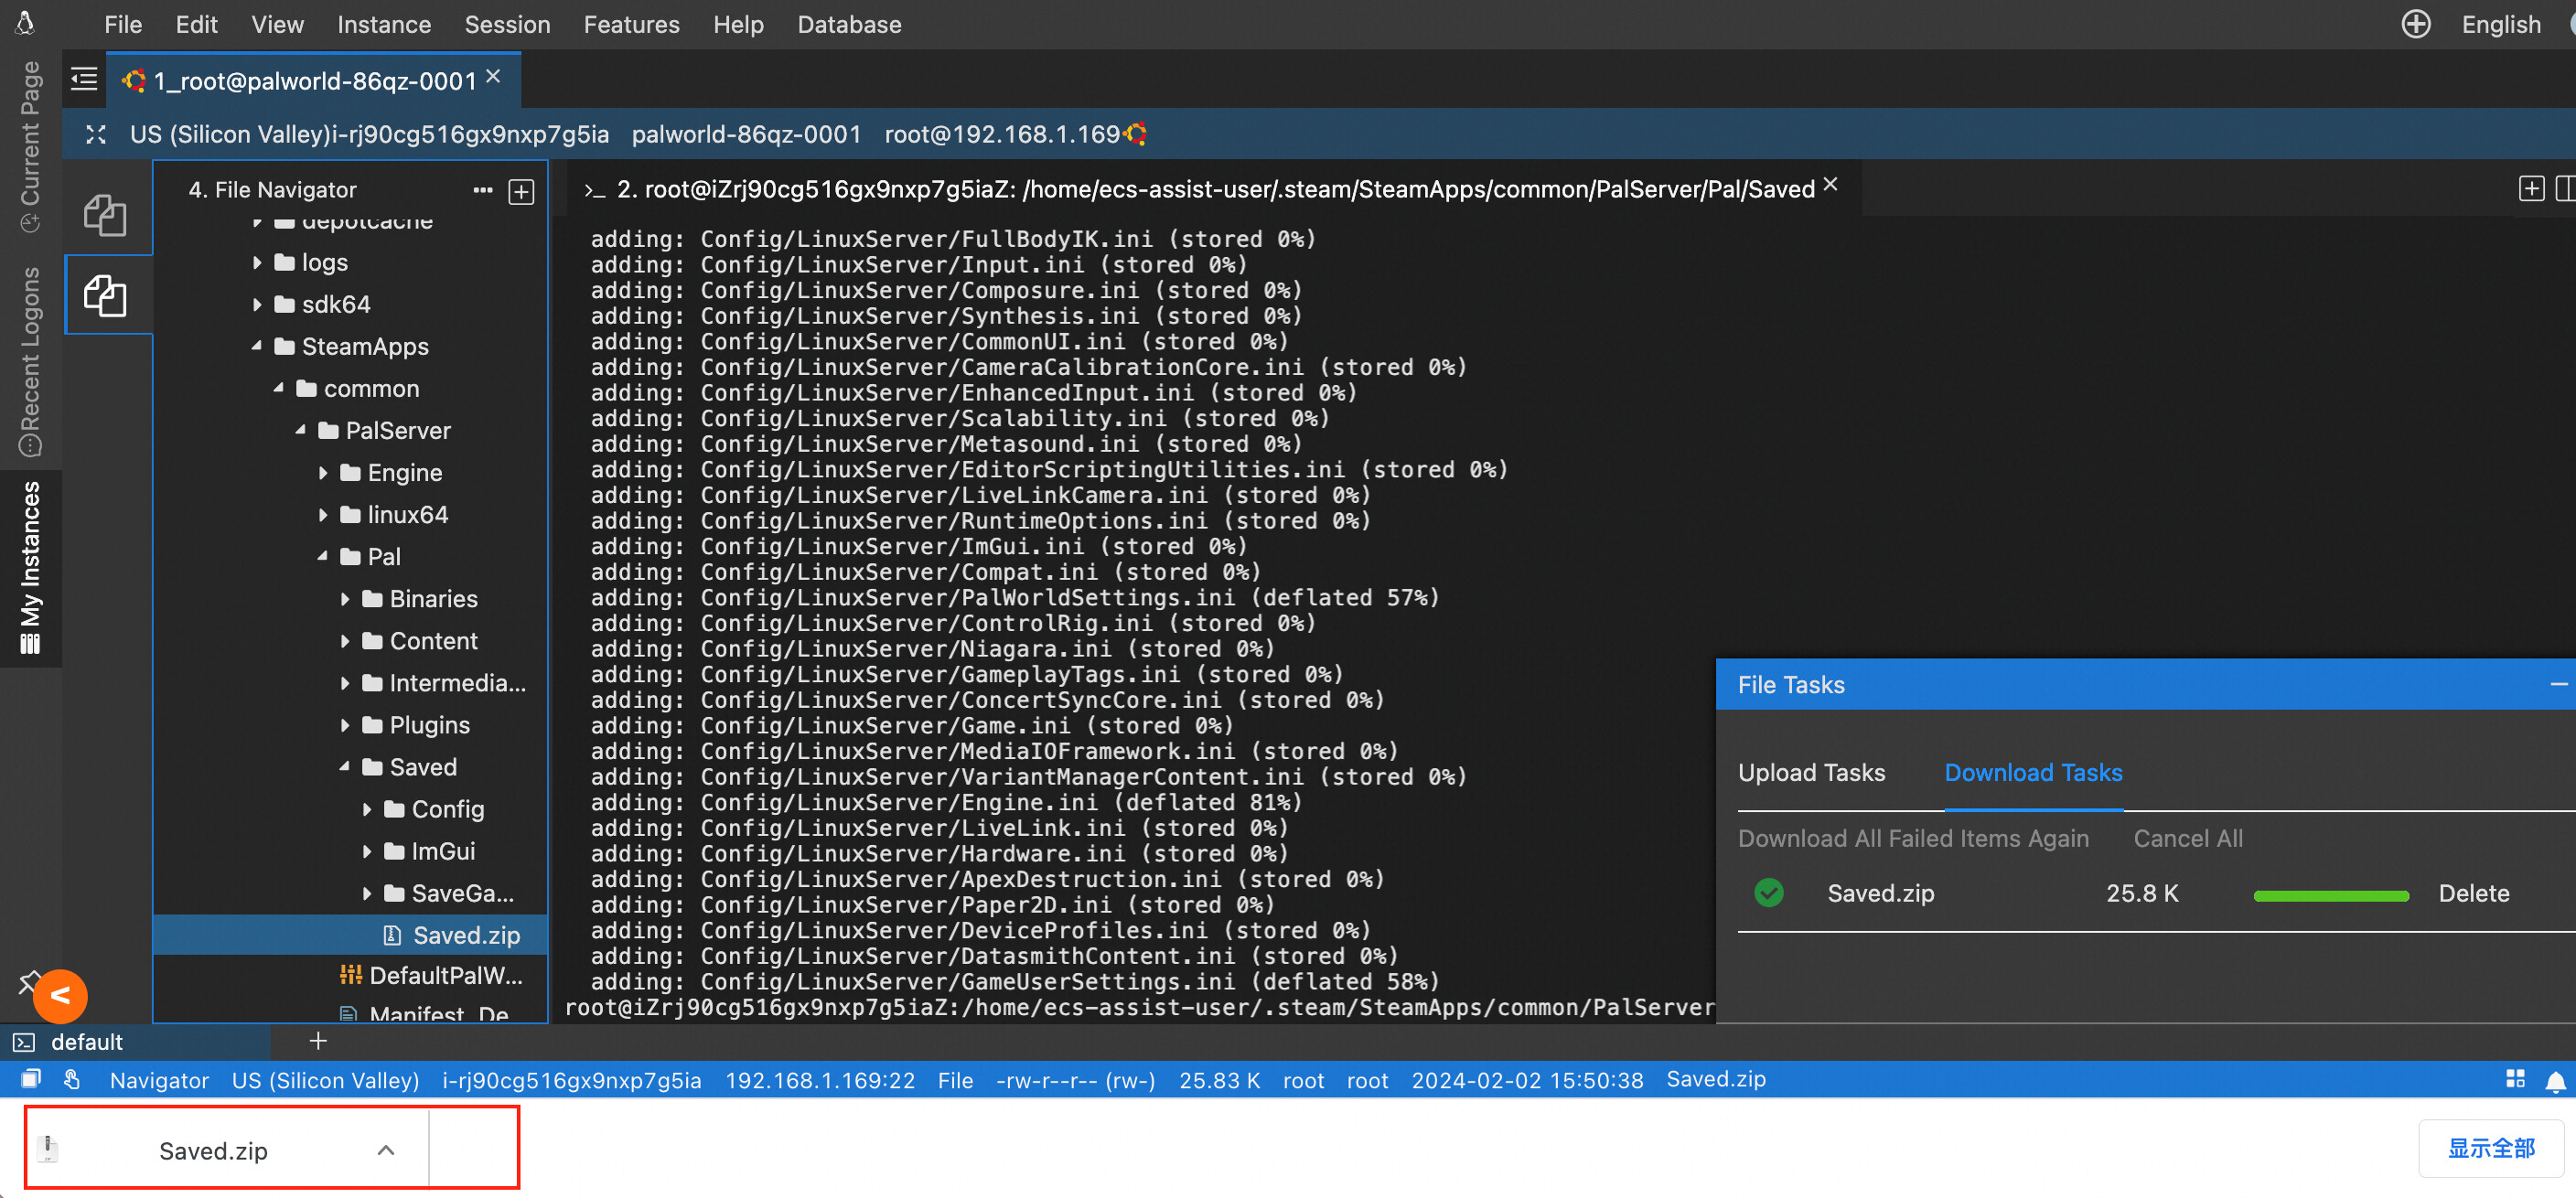Click the plus circle icon next to English

coord(2415,24)
